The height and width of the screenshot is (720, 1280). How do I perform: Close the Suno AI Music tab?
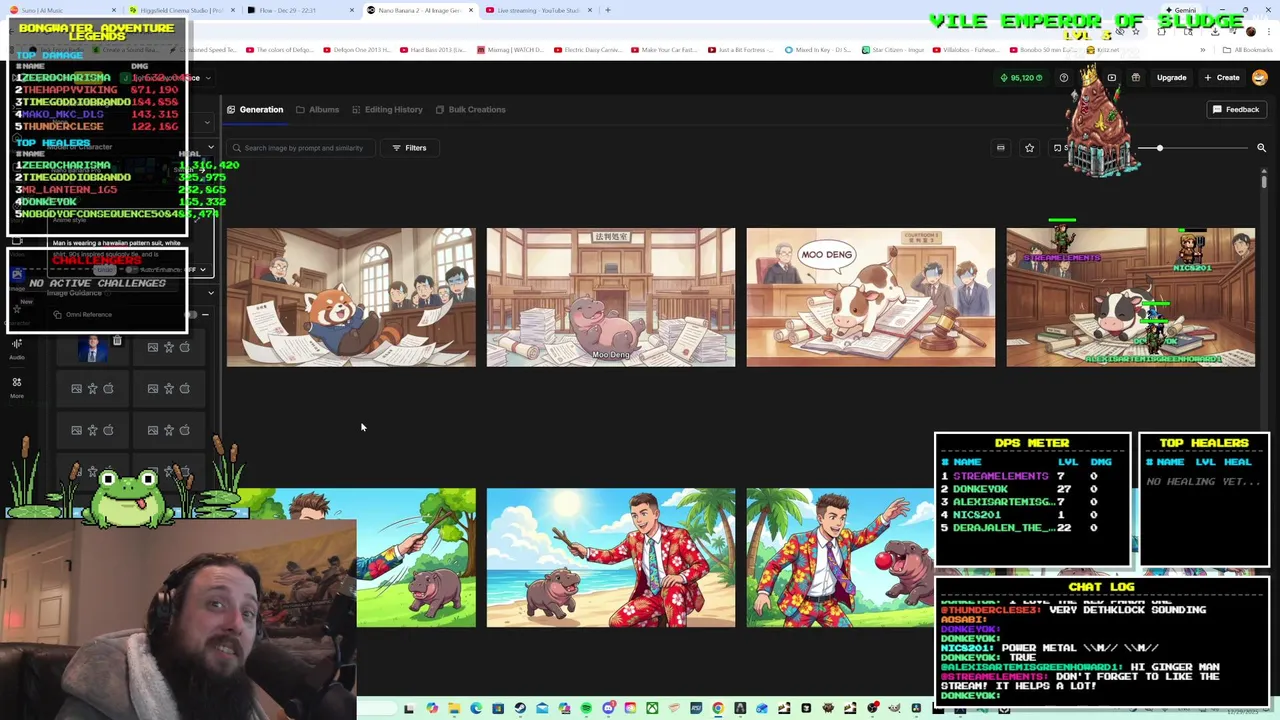113,10
